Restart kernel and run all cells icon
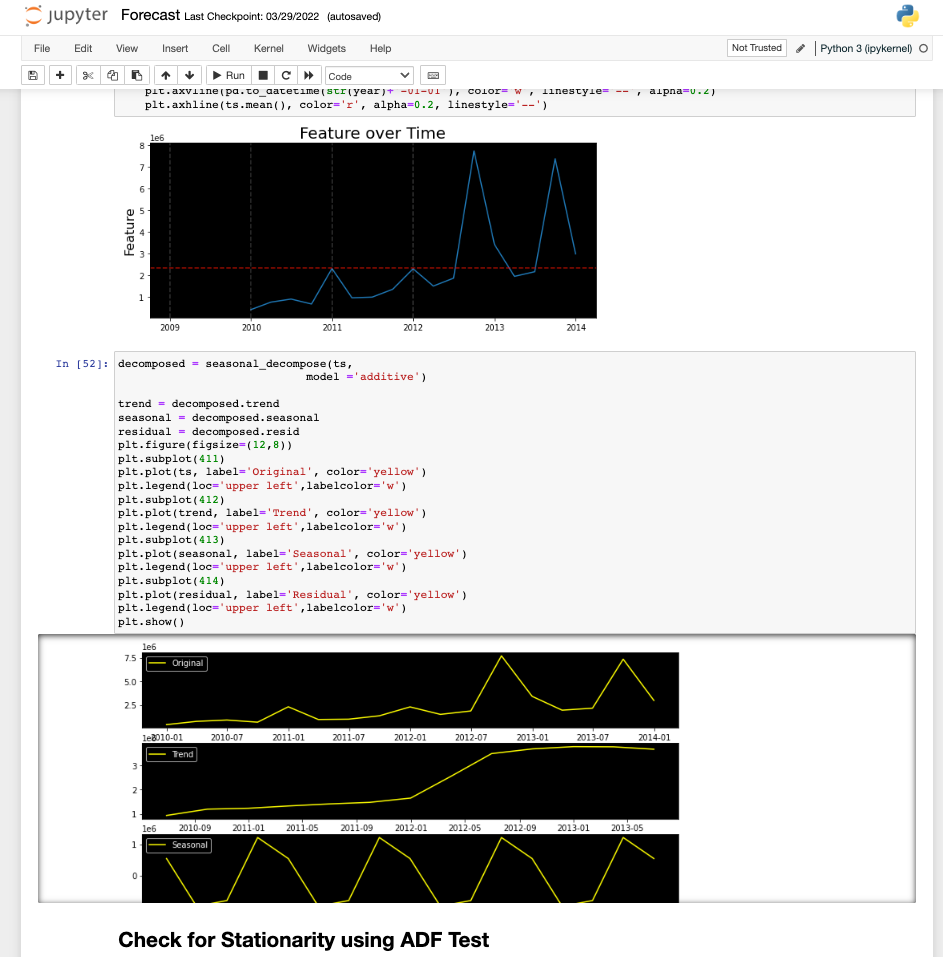Viewport: 943px width, 957px height. [310, 75]
